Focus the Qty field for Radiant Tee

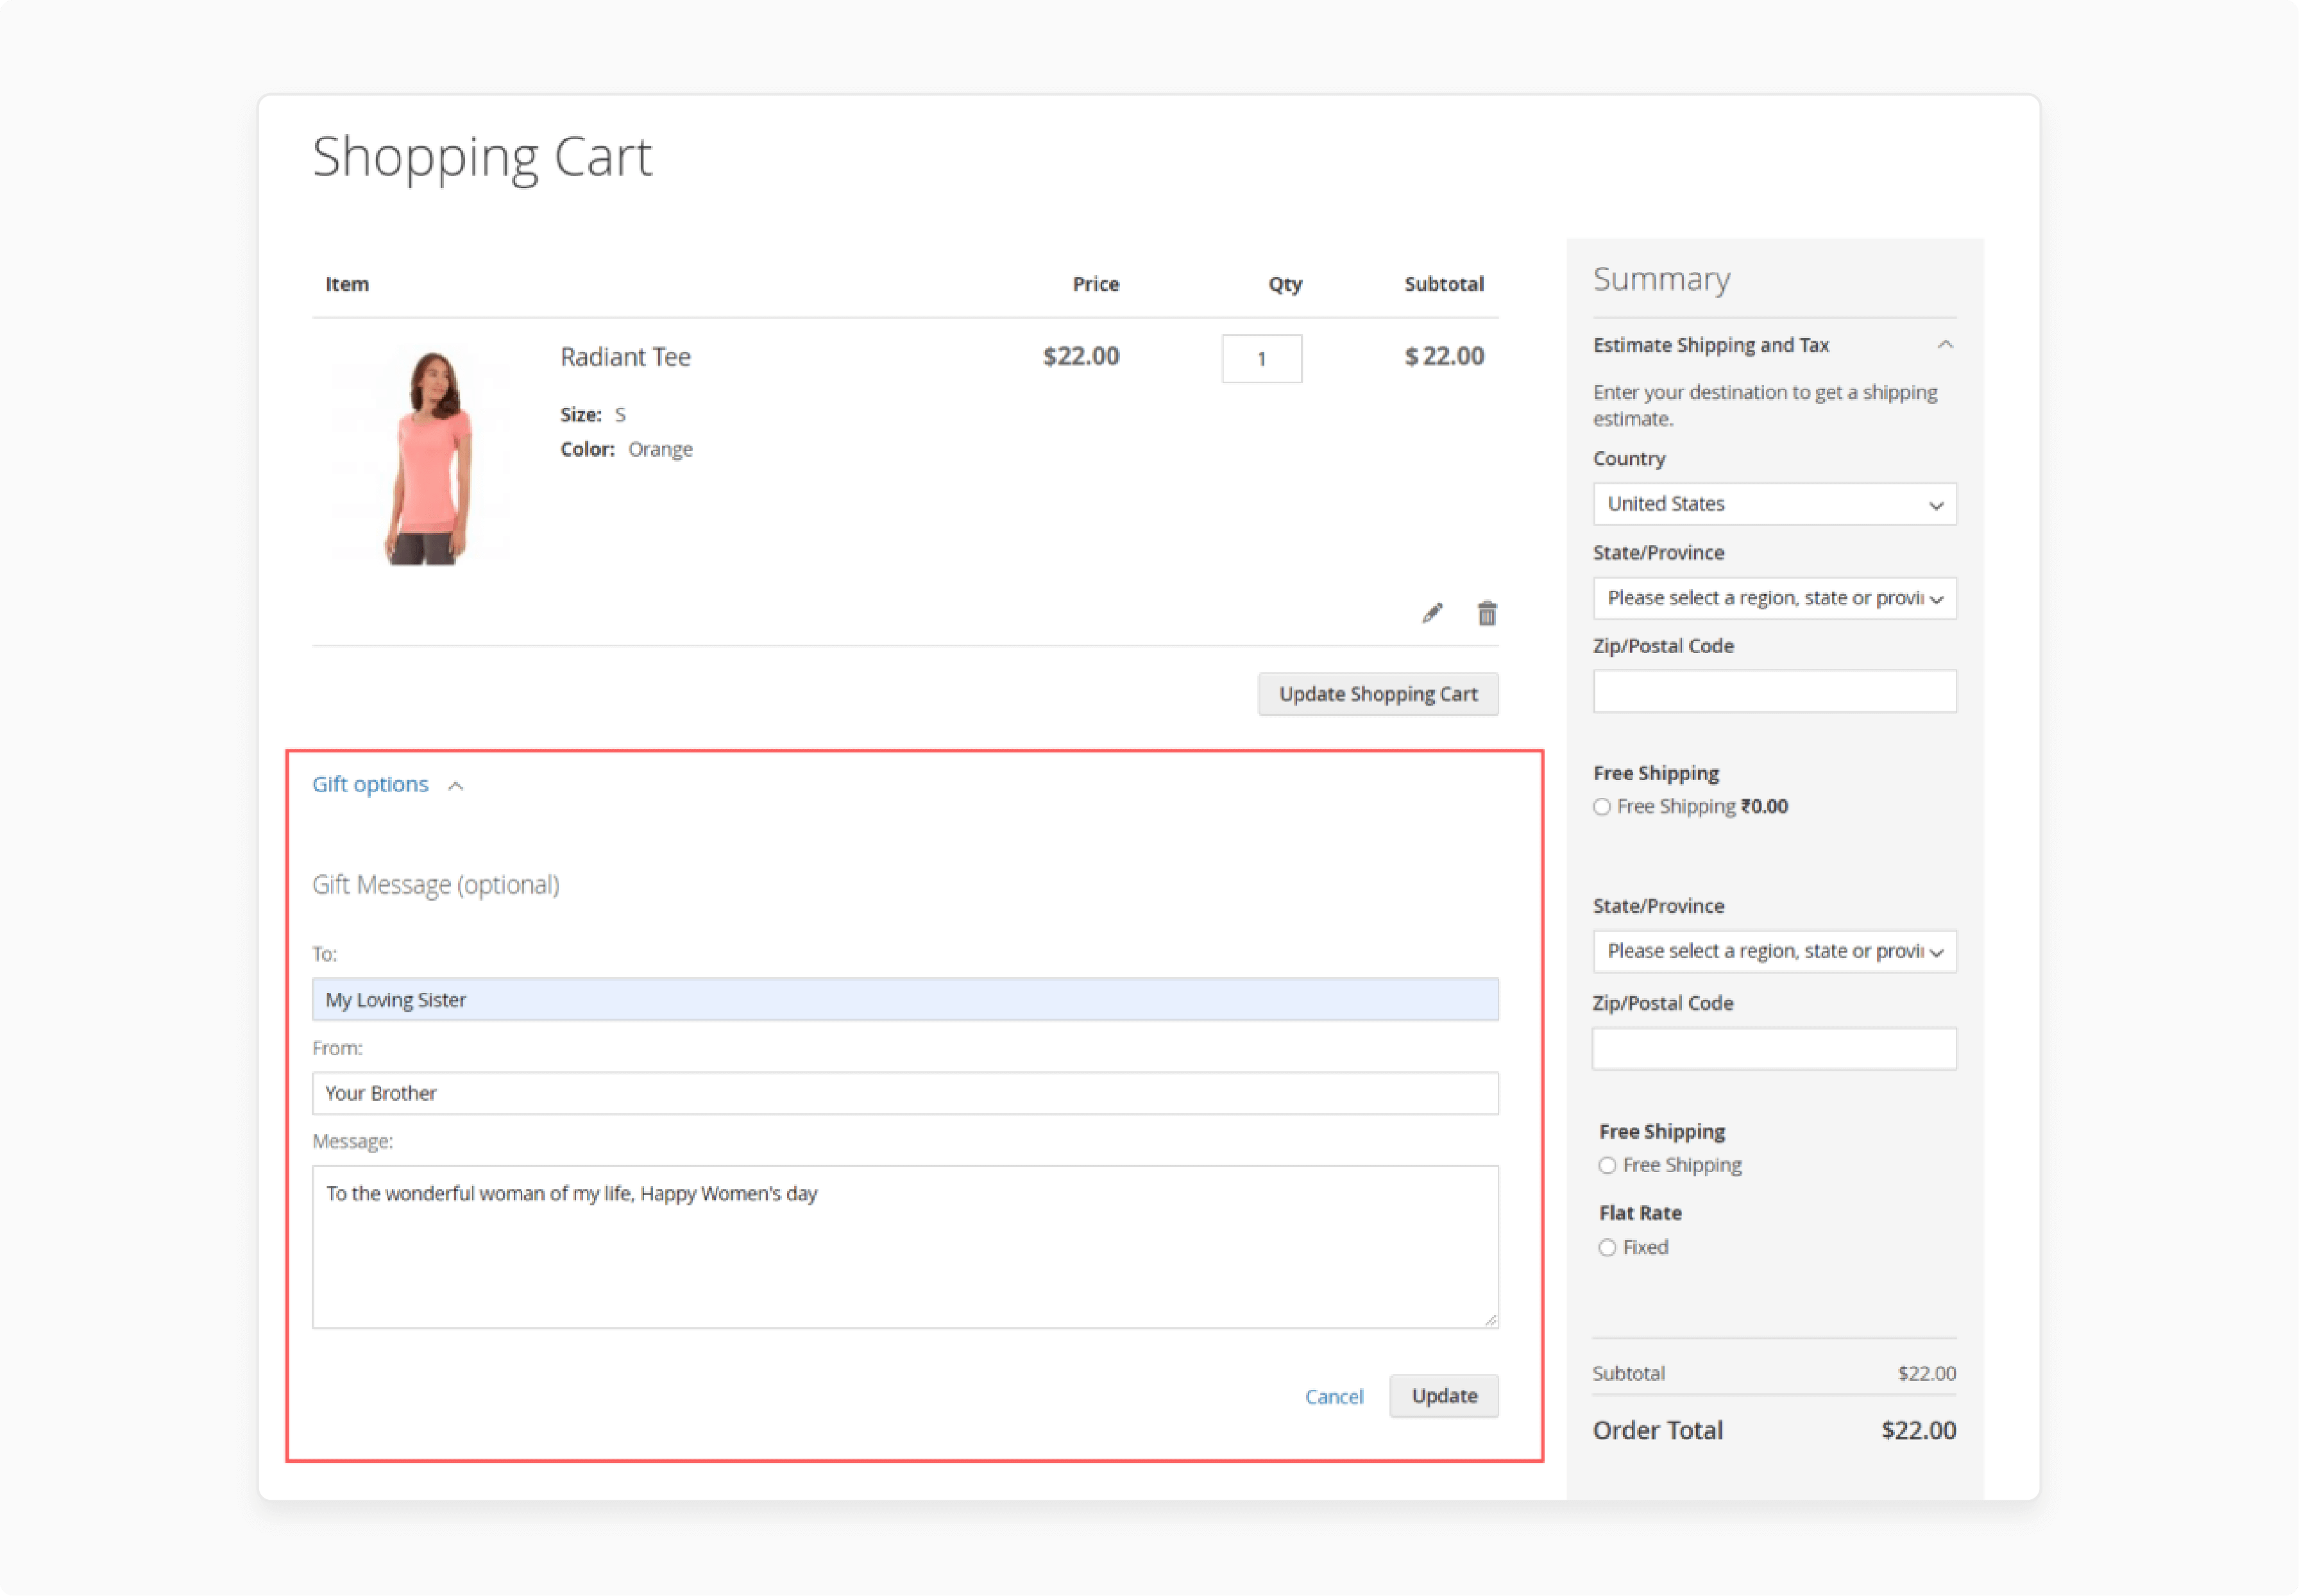[x=1262, y=358]
